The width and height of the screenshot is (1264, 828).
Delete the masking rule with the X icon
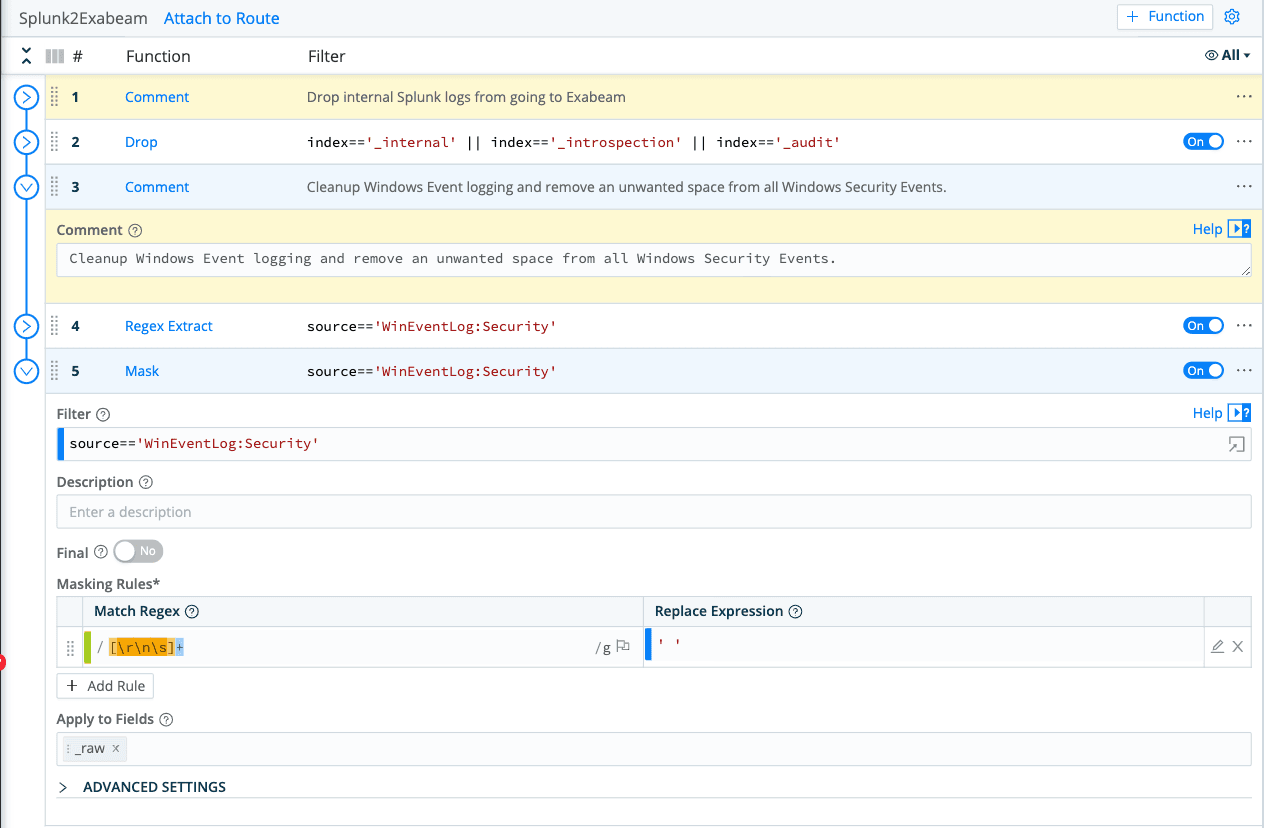click(x=1238, y=646)
